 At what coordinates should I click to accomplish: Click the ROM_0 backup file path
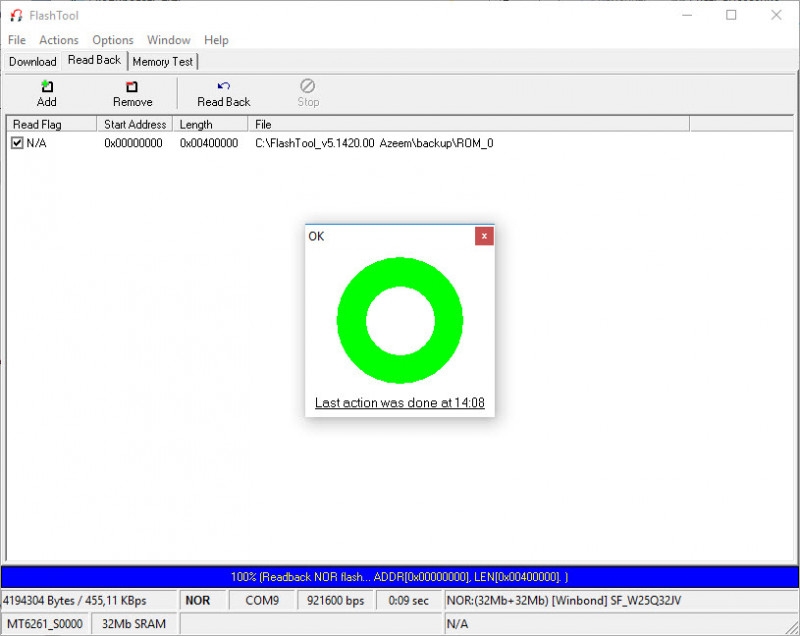coord(374,143)
